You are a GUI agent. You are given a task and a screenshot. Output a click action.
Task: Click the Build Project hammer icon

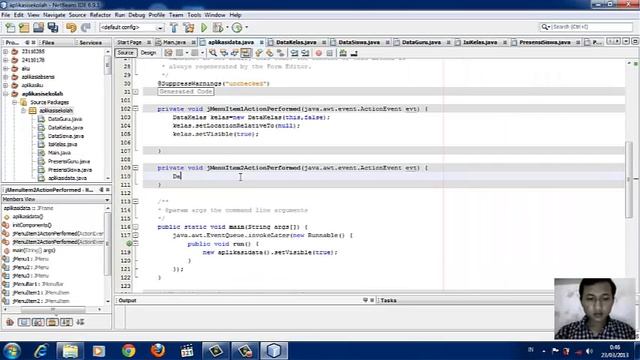(x=174, y=27)
